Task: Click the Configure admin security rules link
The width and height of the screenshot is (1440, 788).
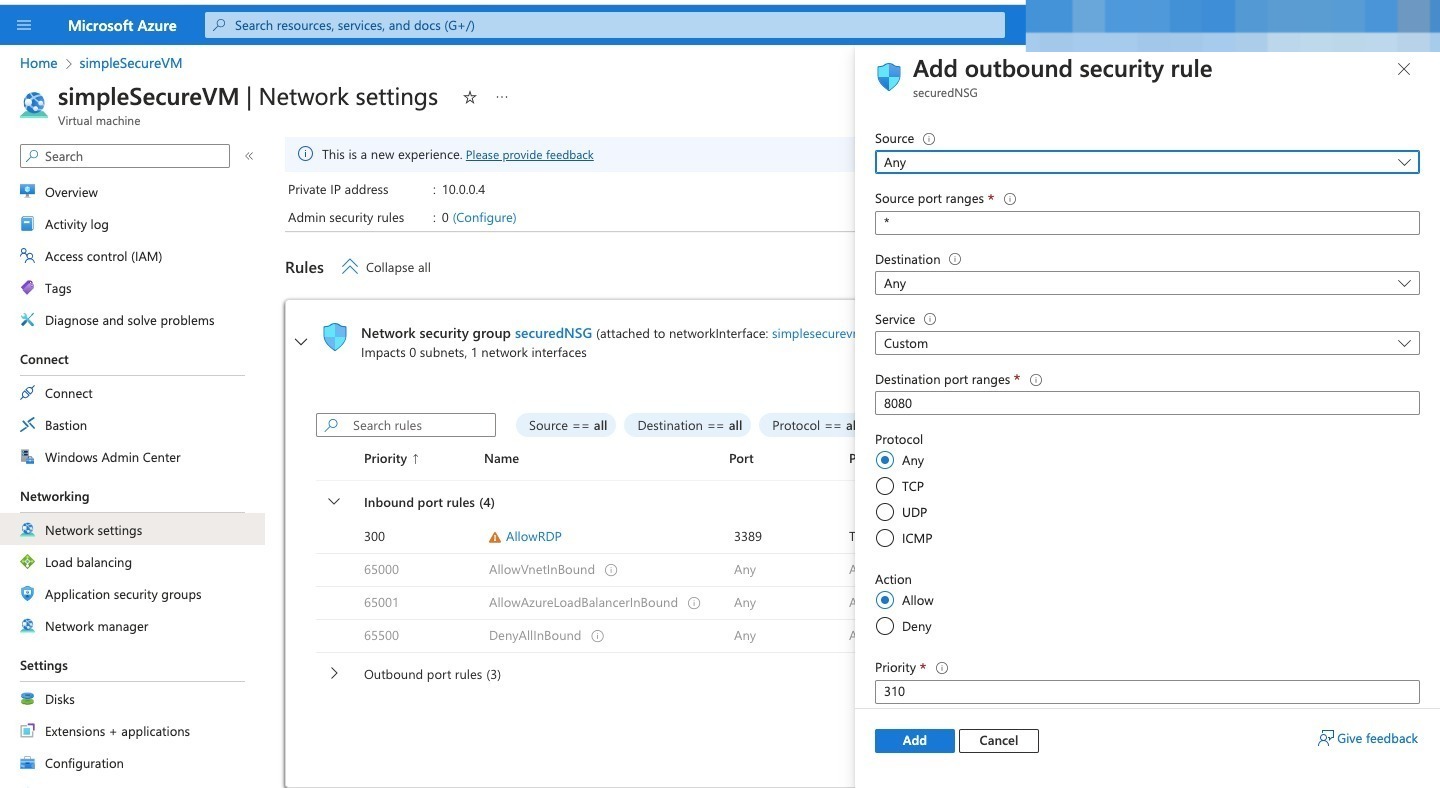Action: (x=484, y=217)
